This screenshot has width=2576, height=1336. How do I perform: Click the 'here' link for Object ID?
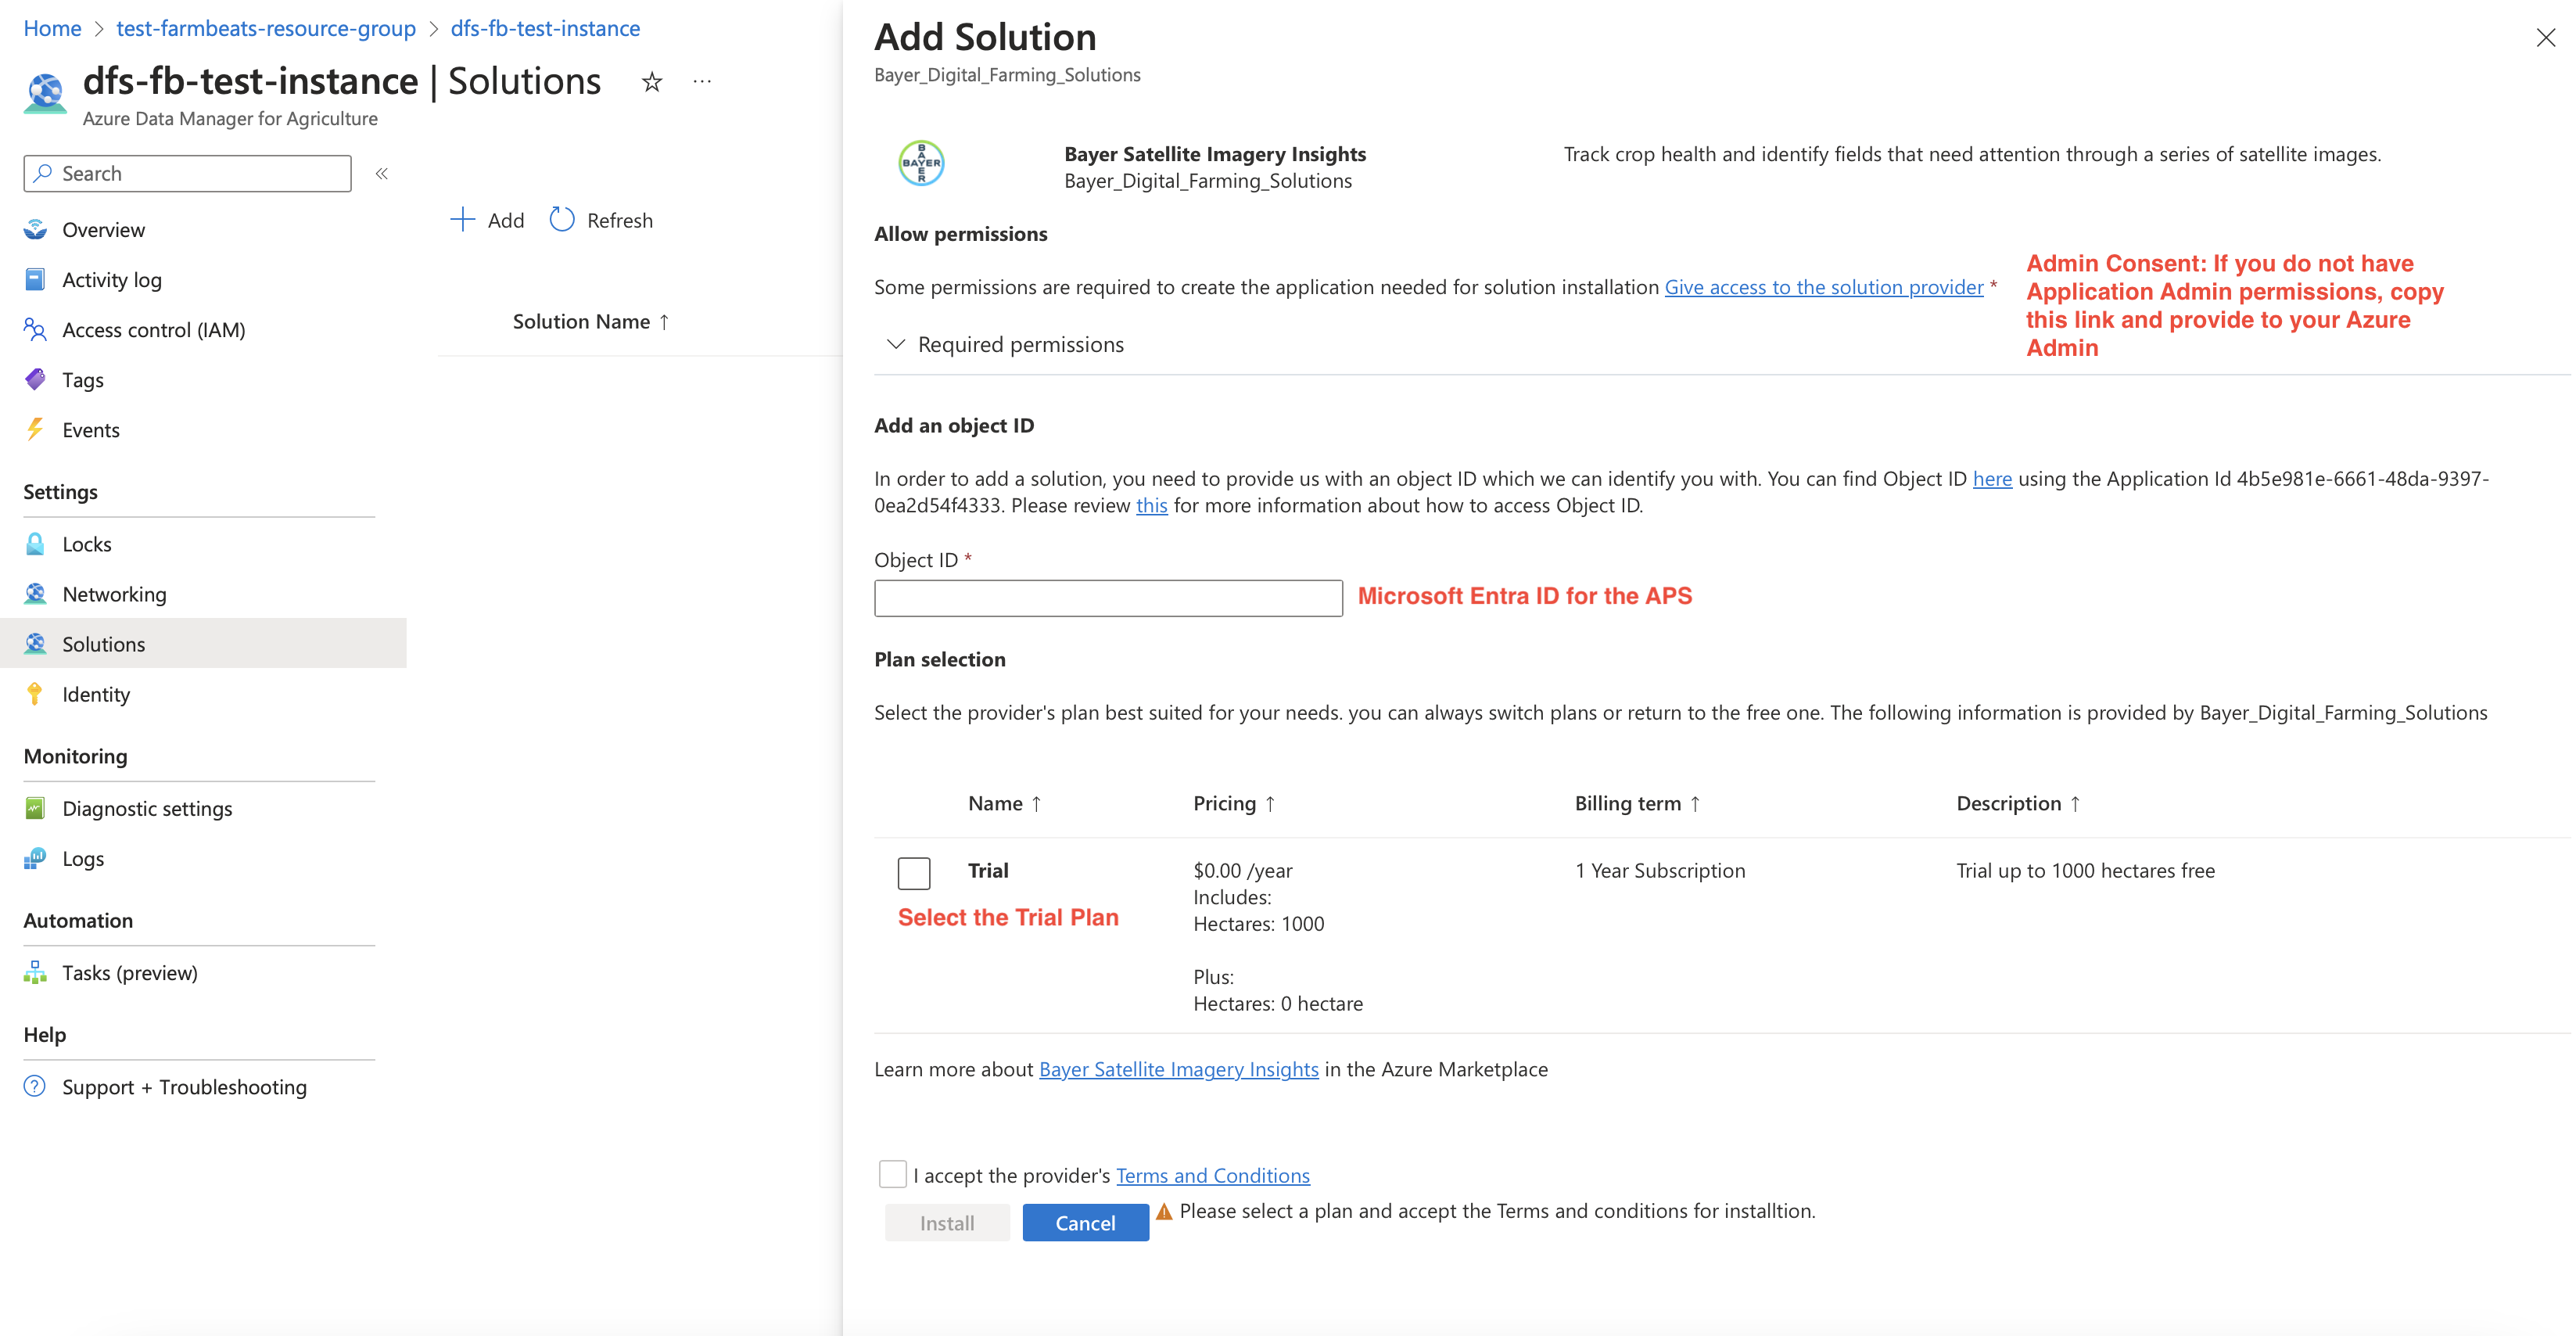pyautogui.click(x=1992, y=479)
